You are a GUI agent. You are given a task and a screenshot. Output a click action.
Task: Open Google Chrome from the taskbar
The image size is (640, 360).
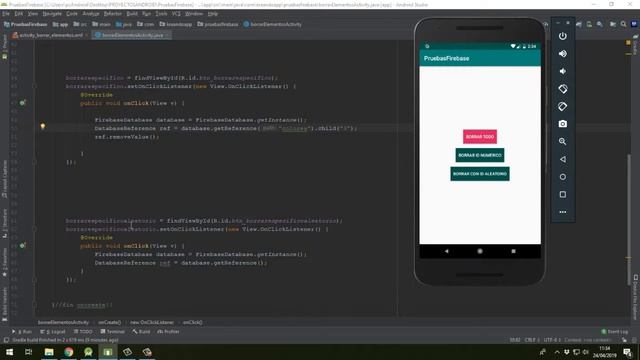pos(69,352)
